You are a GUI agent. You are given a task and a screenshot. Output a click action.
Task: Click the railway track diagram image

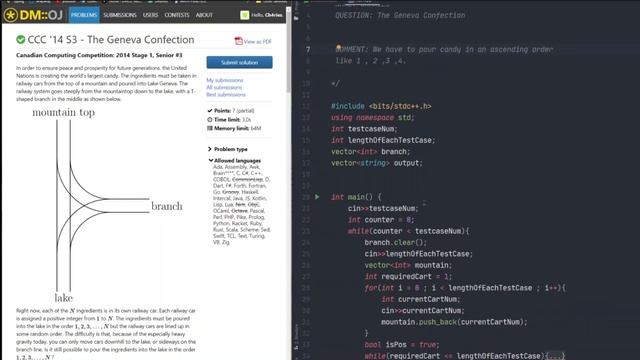click(107, 205)
